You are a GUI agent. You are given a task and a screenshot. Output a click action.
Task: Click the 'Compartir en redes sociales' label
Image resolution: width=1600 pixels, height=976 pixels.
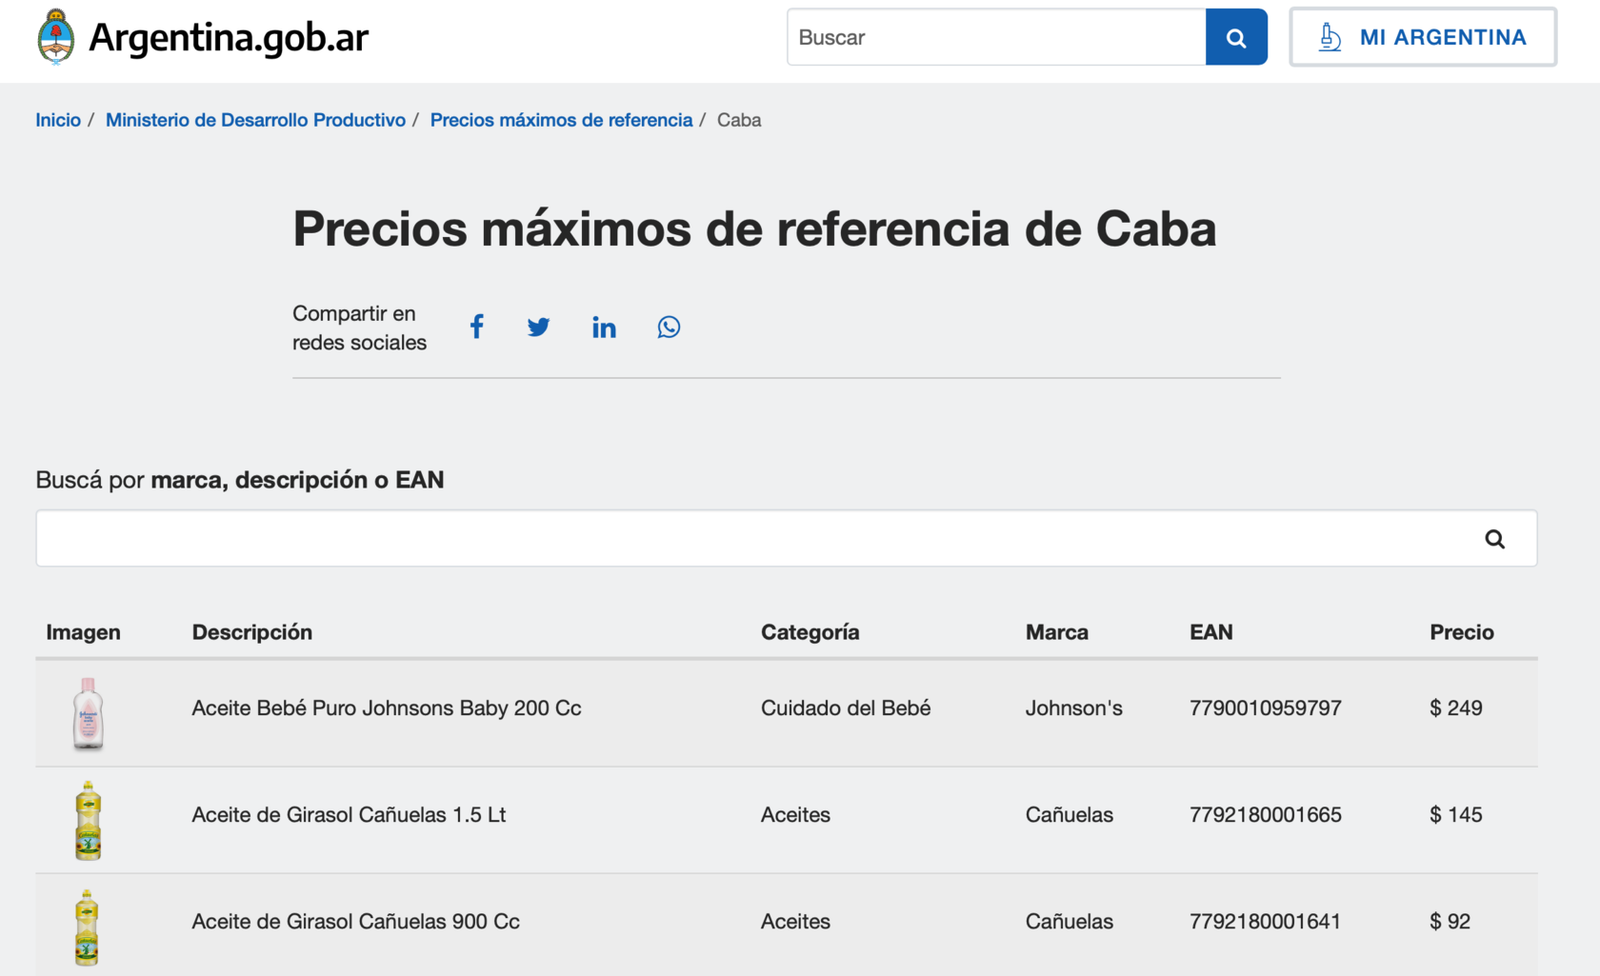coord(359,328)
